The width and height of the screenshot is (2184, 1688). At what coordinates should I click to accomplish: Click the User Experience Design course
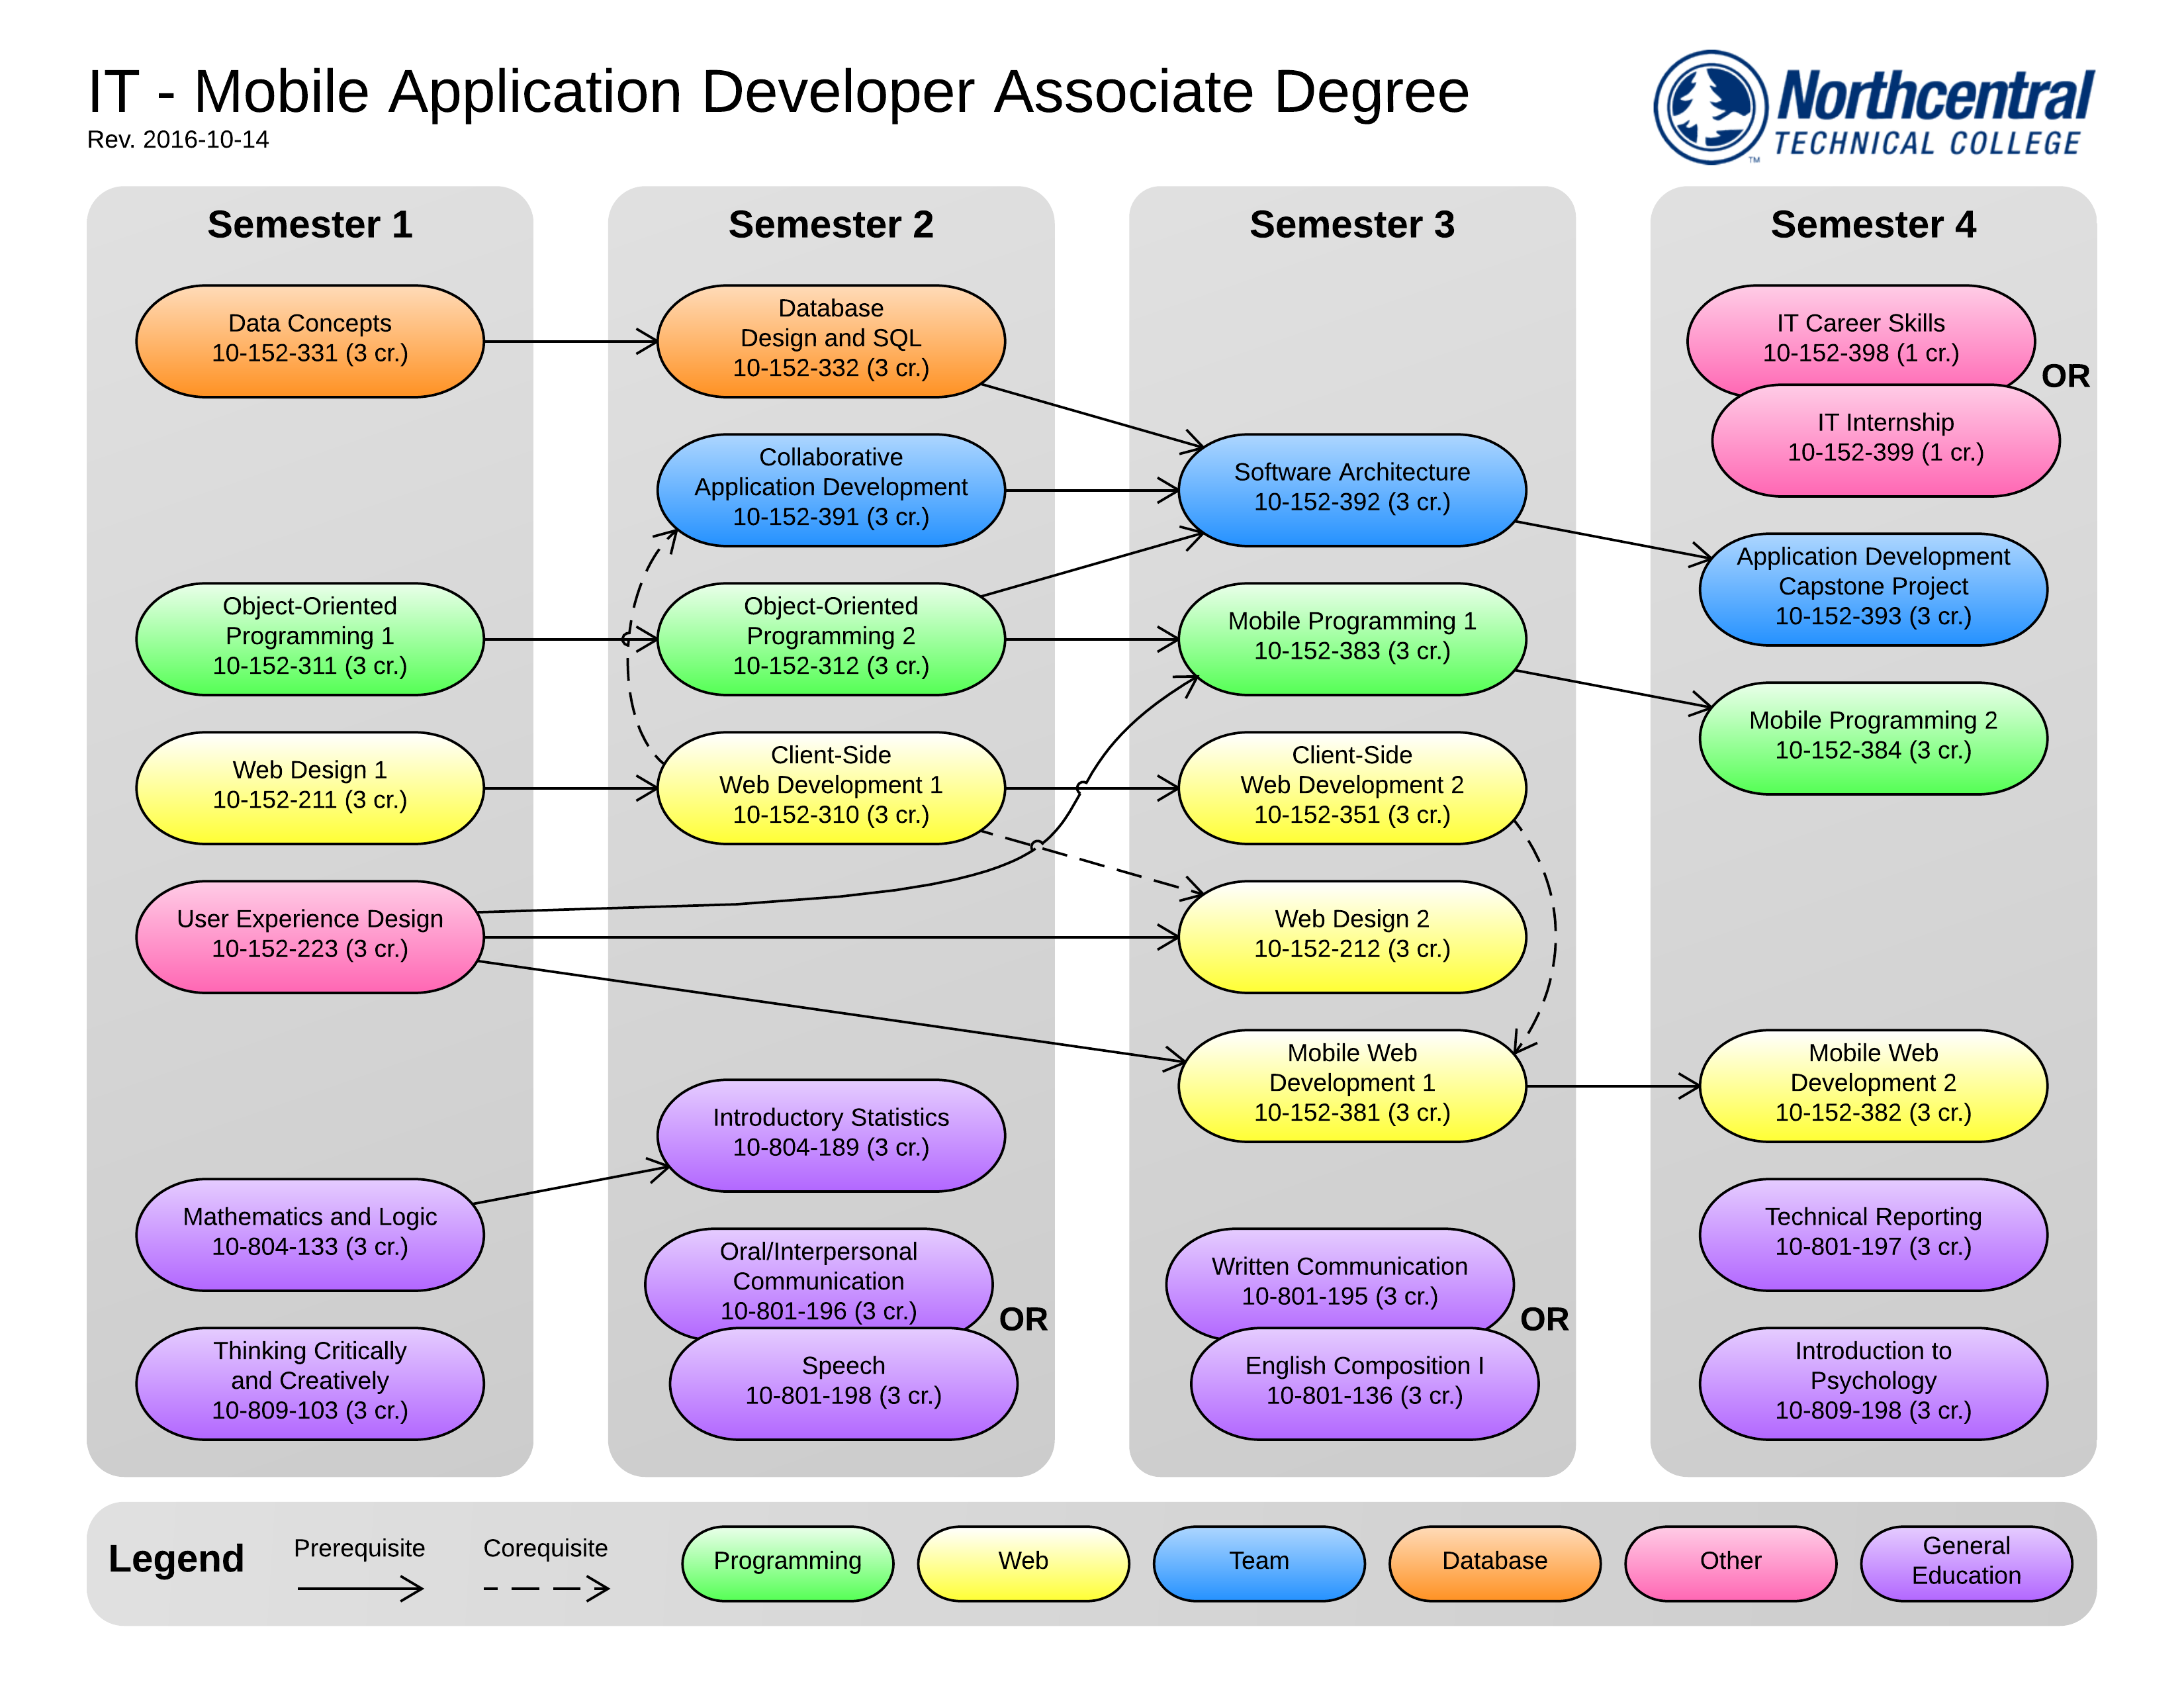point(310,935)
